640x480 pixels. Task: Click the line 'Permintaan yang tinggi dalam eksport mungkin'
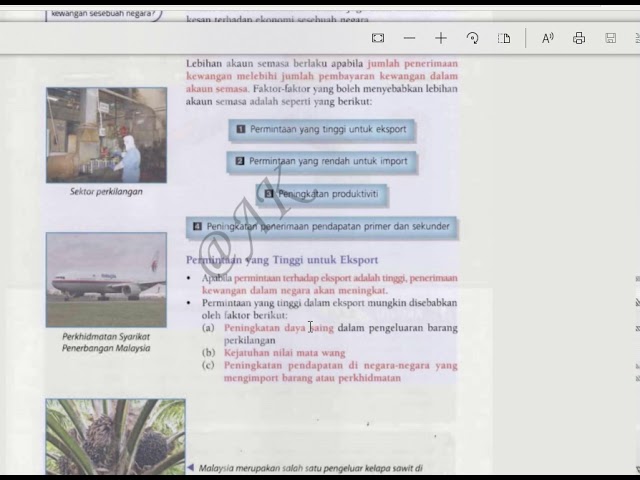click(329, 303)
